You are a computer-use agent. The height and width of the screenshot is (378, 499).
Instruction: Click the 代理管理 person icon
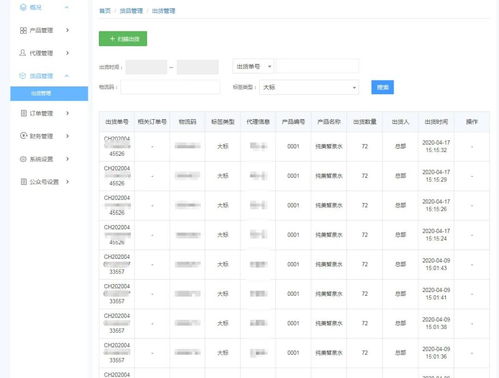(x=23, y=53)
